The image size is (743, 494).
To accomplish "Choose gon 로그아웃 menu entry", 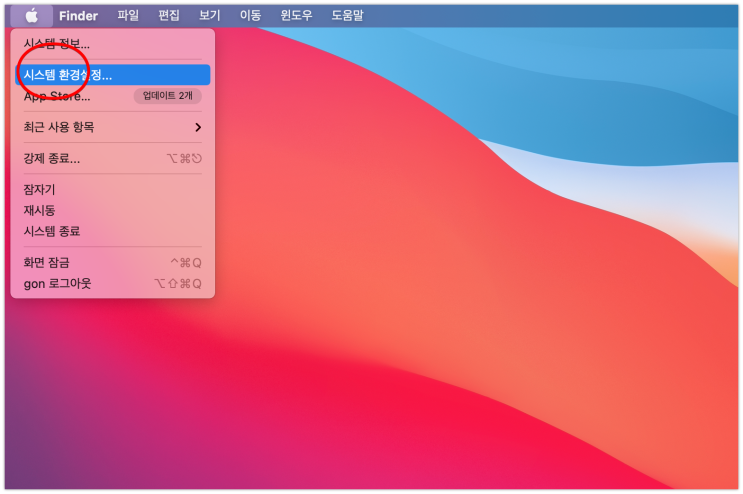I will (x=113, y=284).
